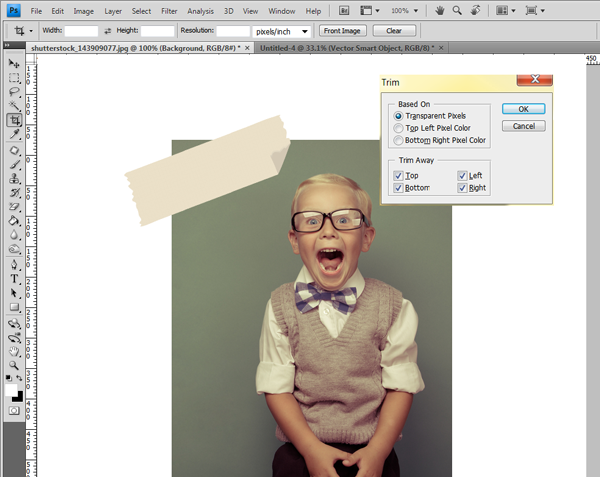
Task: Select the Lasso tool
Action: [x=14, y=91]
